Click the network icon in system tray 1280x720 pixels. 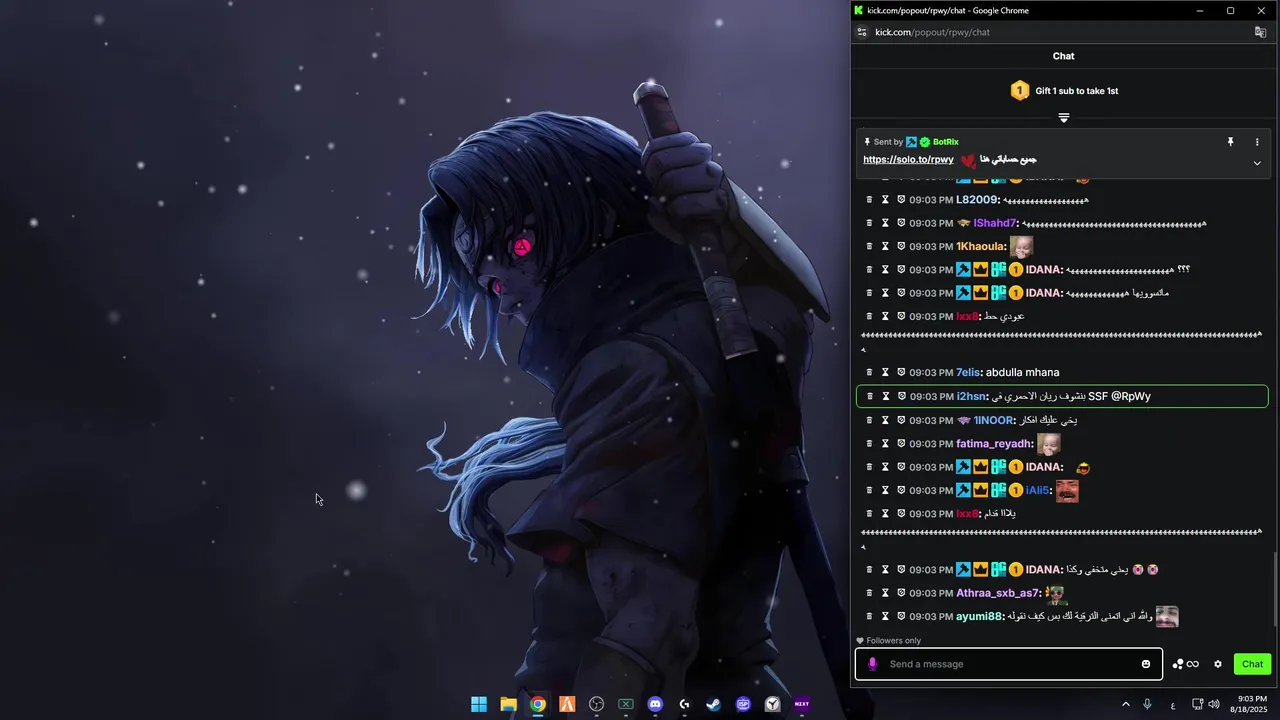coord(1198,704)
